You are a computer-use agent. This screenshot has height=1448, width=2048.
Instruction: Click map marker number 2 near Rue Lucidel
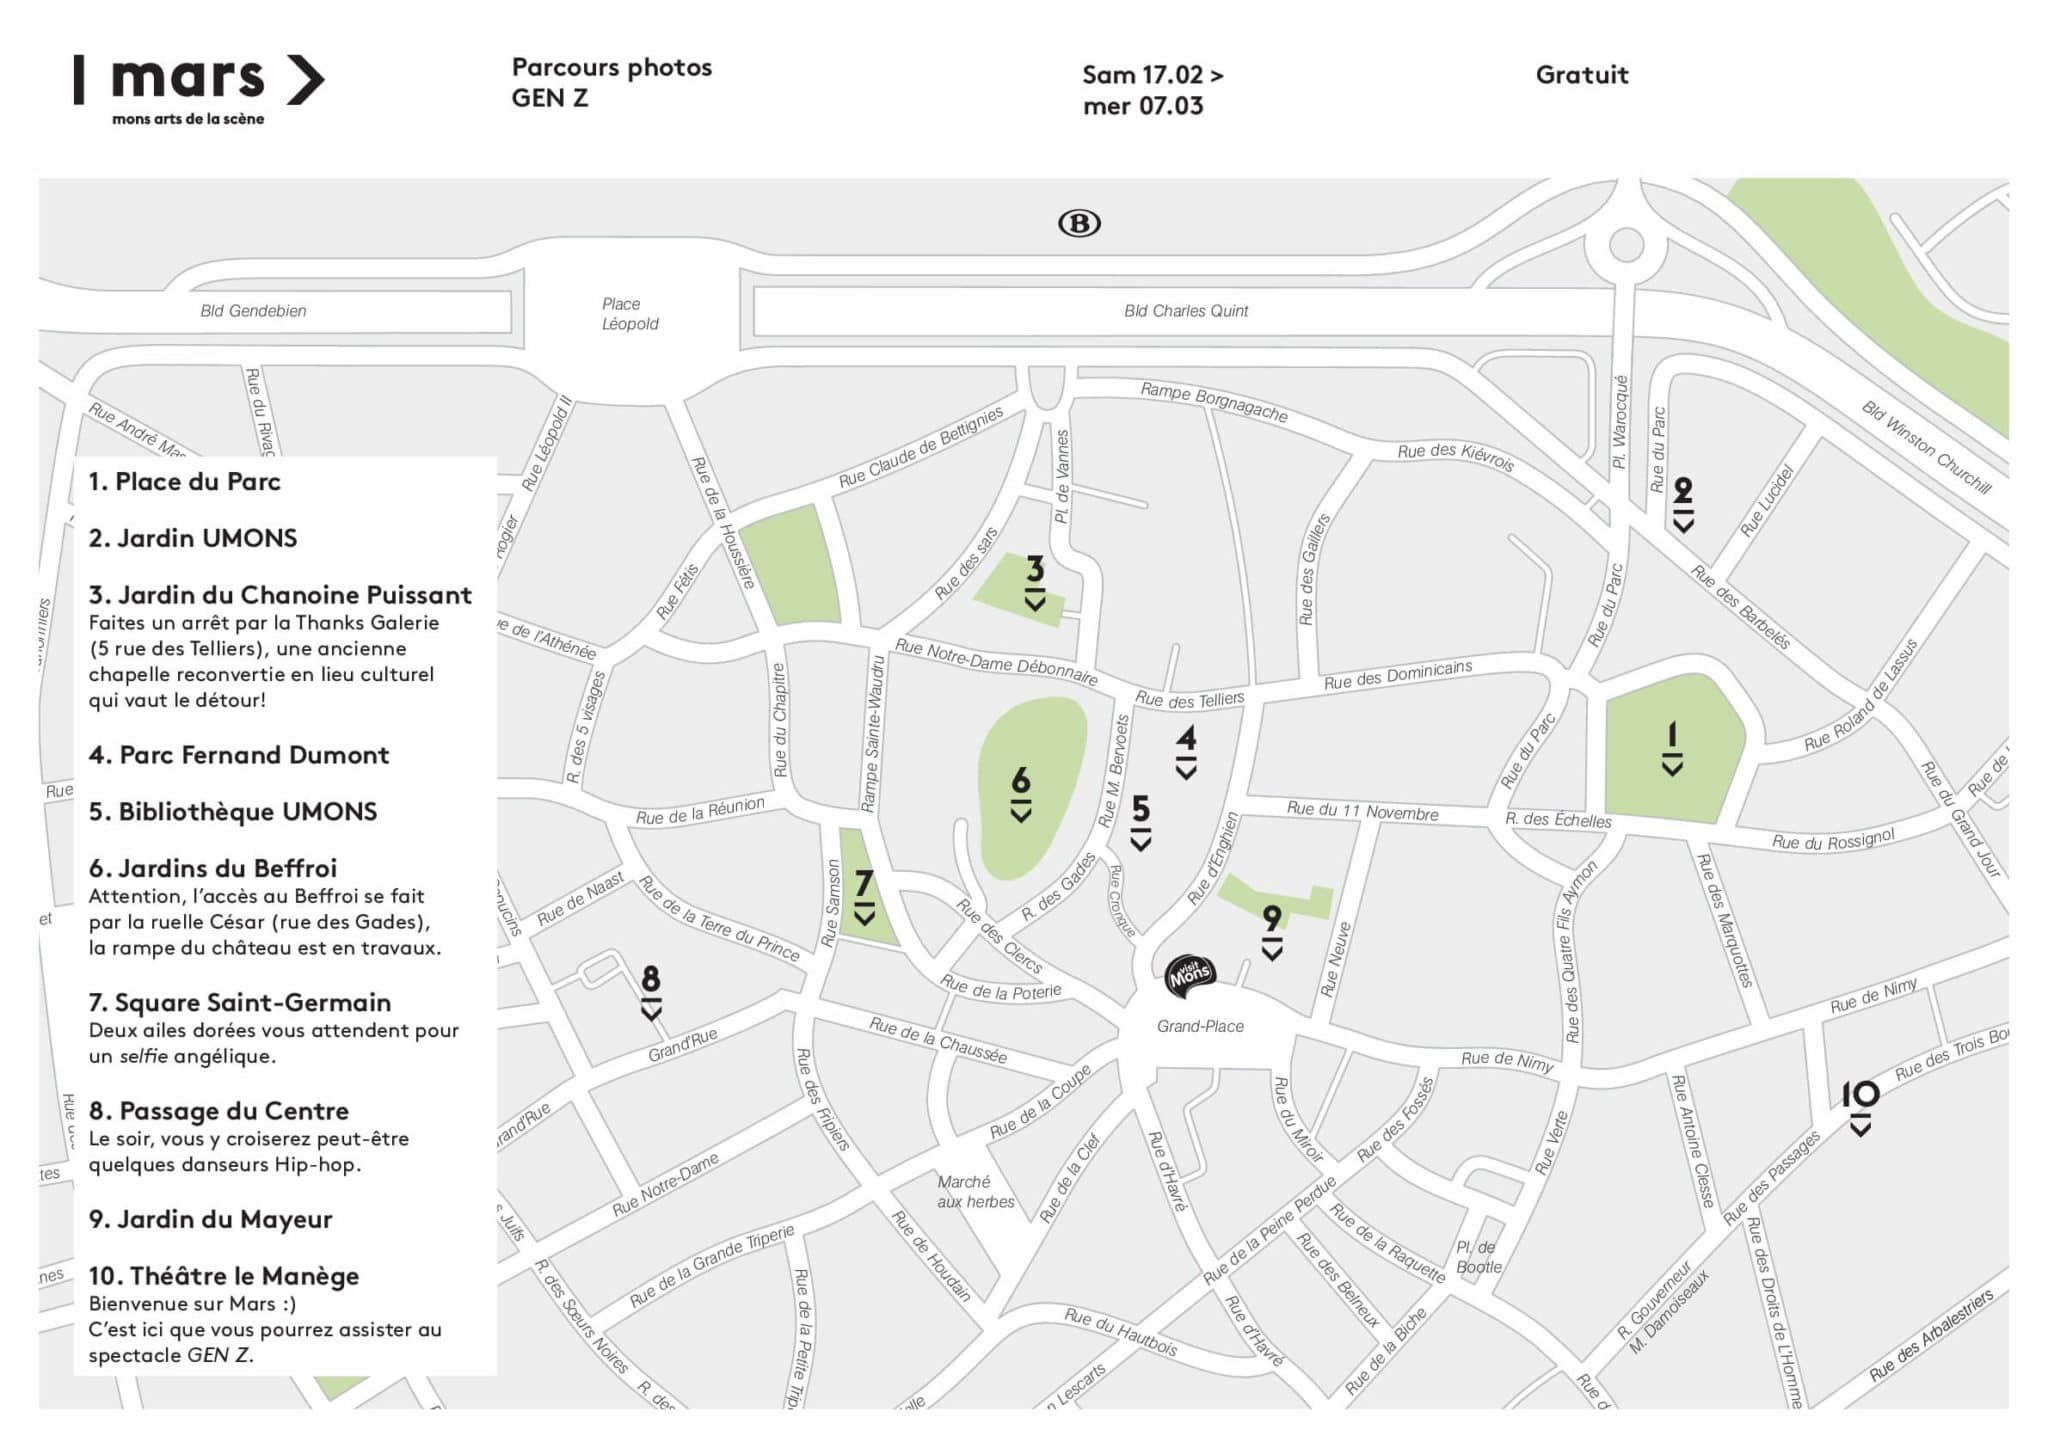pos(1683,504)
